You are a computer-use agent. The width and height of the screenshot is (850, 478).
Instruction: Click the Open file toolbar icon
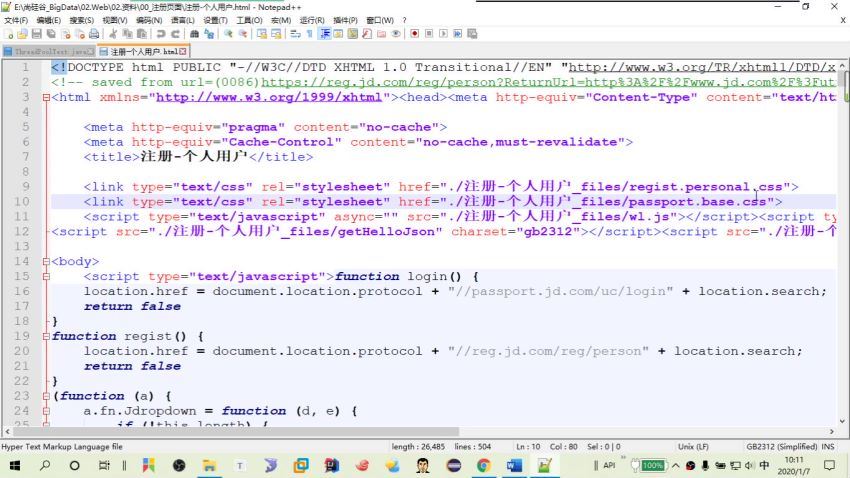[22, 34]
